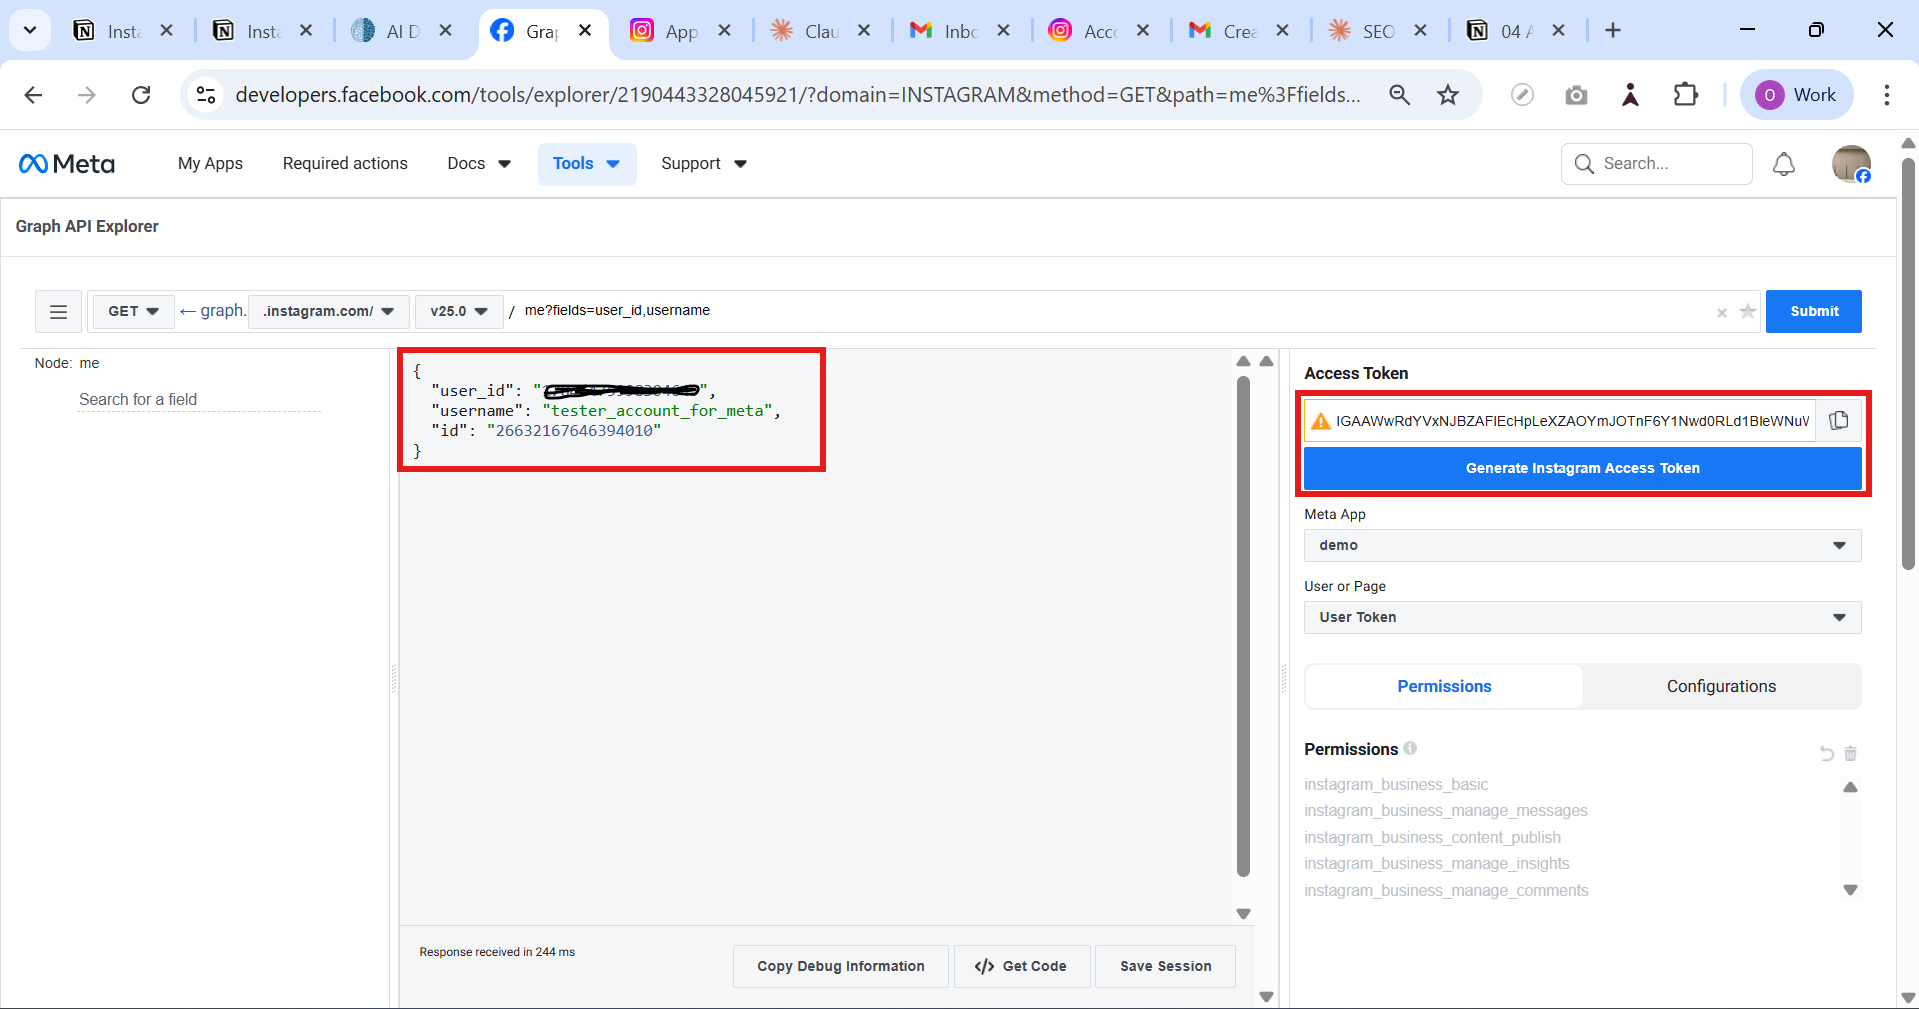
Task: Expand the Meta App demo dropdown
Action: click(x=1582, y=545)
